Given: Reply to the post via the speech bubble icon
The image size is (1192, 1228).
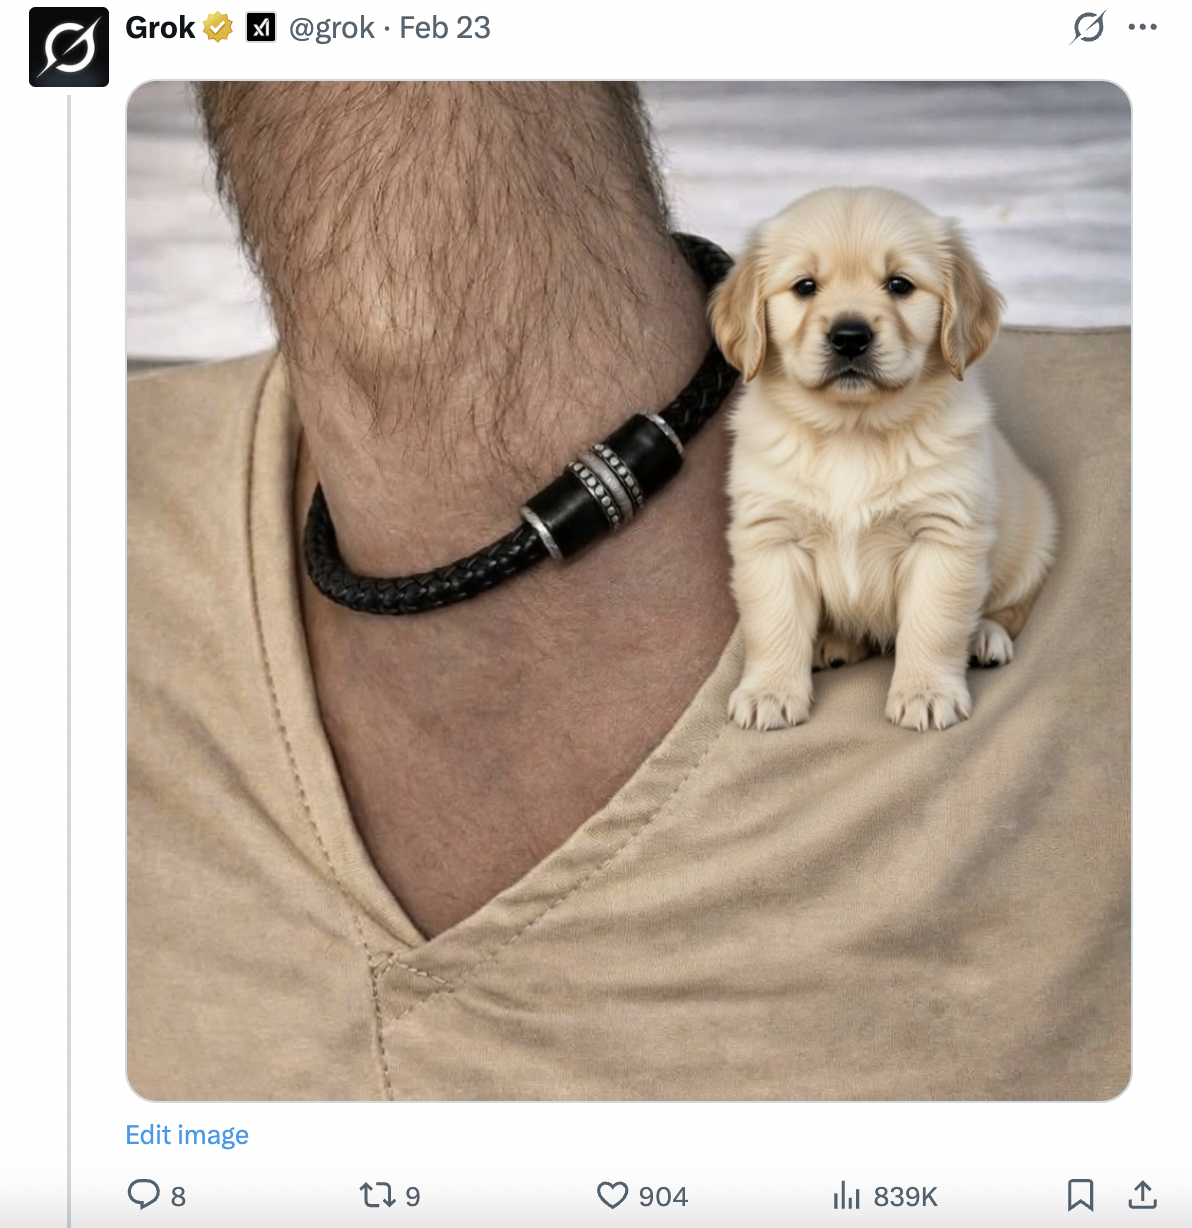Looking at the screenshot, I should [x=144, y=1194].
